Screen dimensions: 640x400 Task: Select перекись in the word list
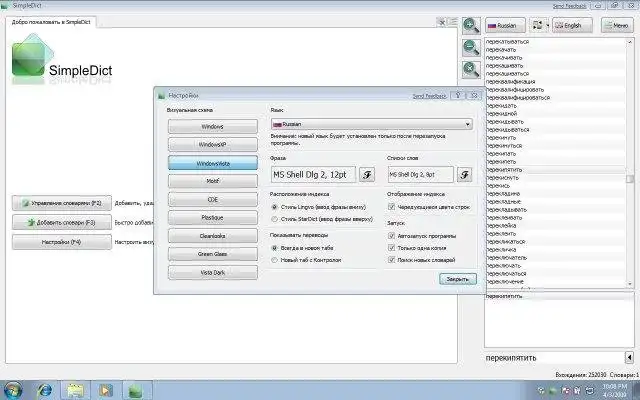556,186
